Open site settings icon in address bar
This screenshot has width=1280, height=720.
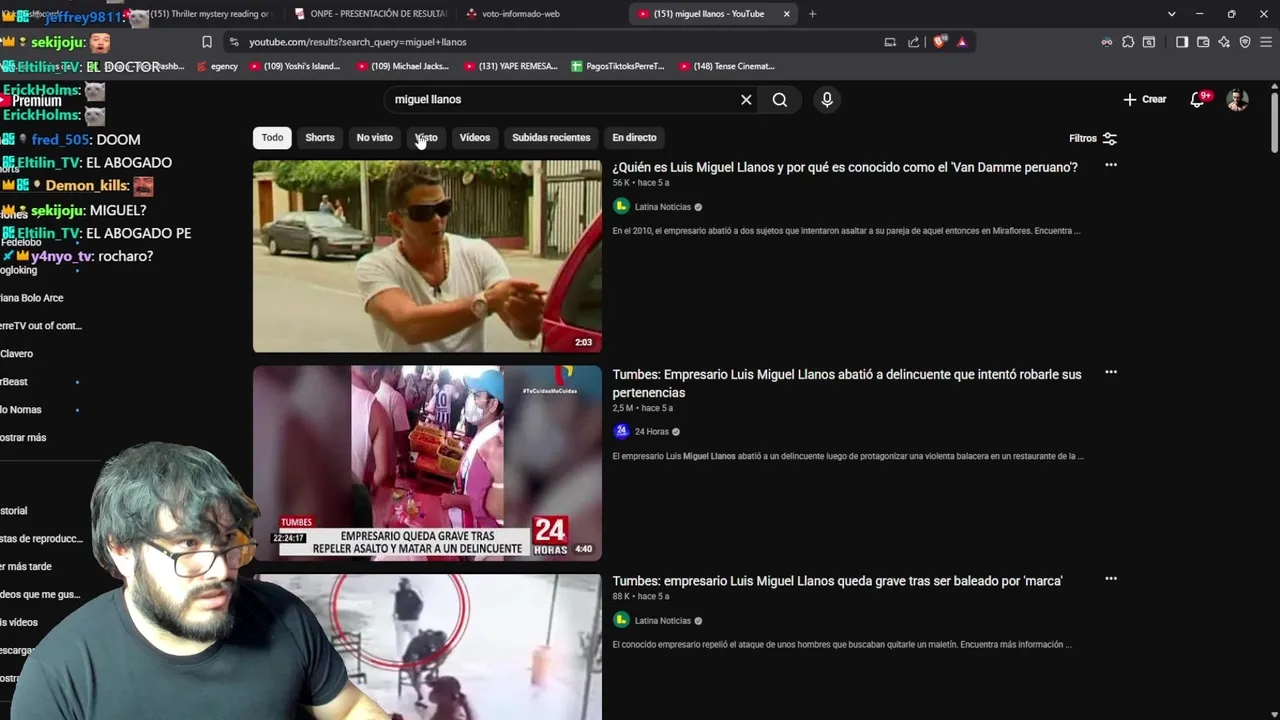[234, 42]
